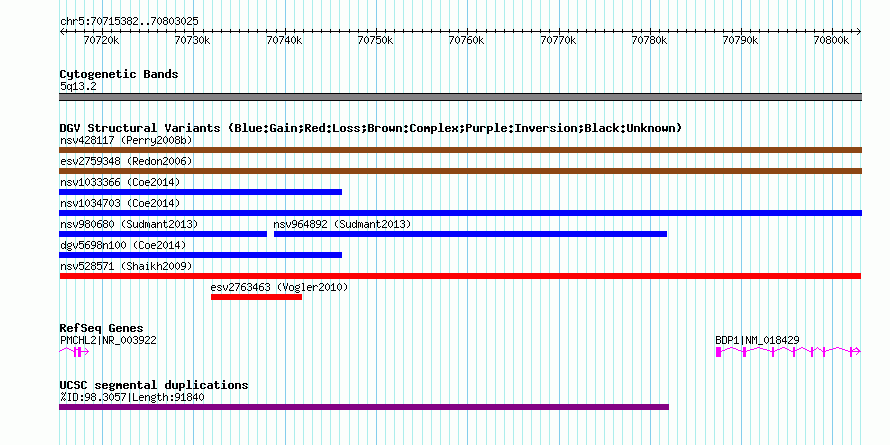Viewport: 890px width, 445px height.
Task: Open variant label nsv980680 (Sudmant2013)
Action: (x=129, y=224)
